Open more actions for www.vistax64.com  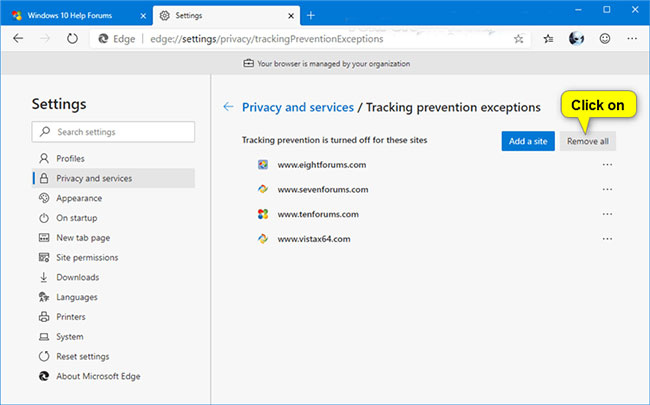click(607, 239)
